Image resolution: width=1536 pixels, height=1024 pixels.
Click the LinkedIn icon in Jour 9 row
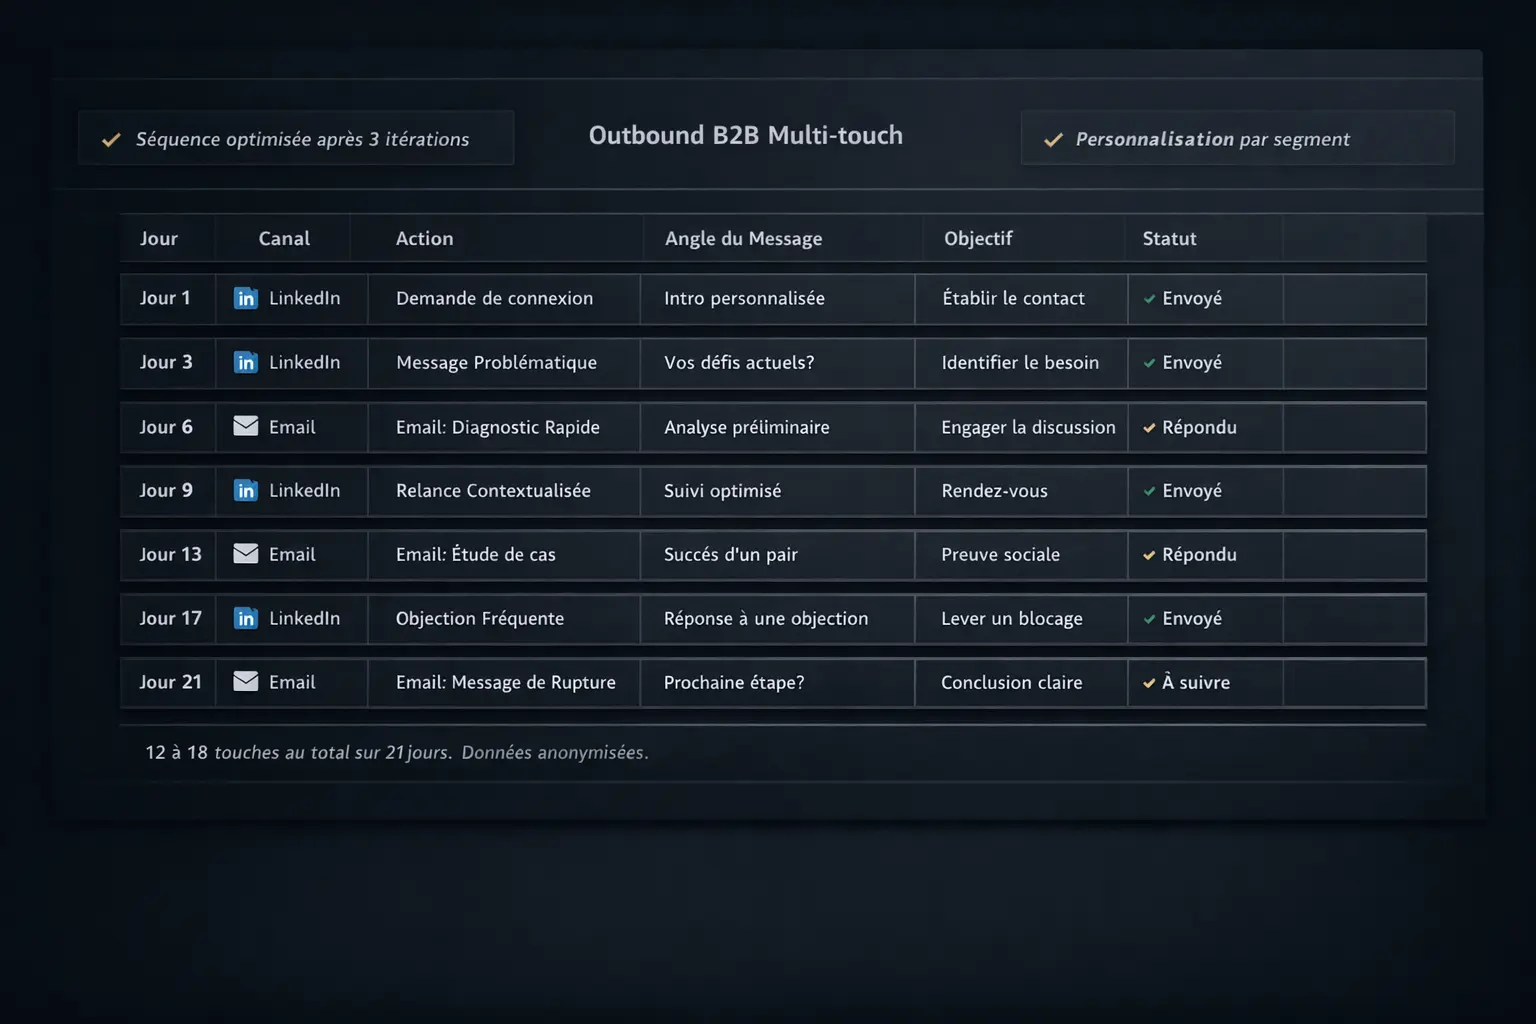click(245, 490)
